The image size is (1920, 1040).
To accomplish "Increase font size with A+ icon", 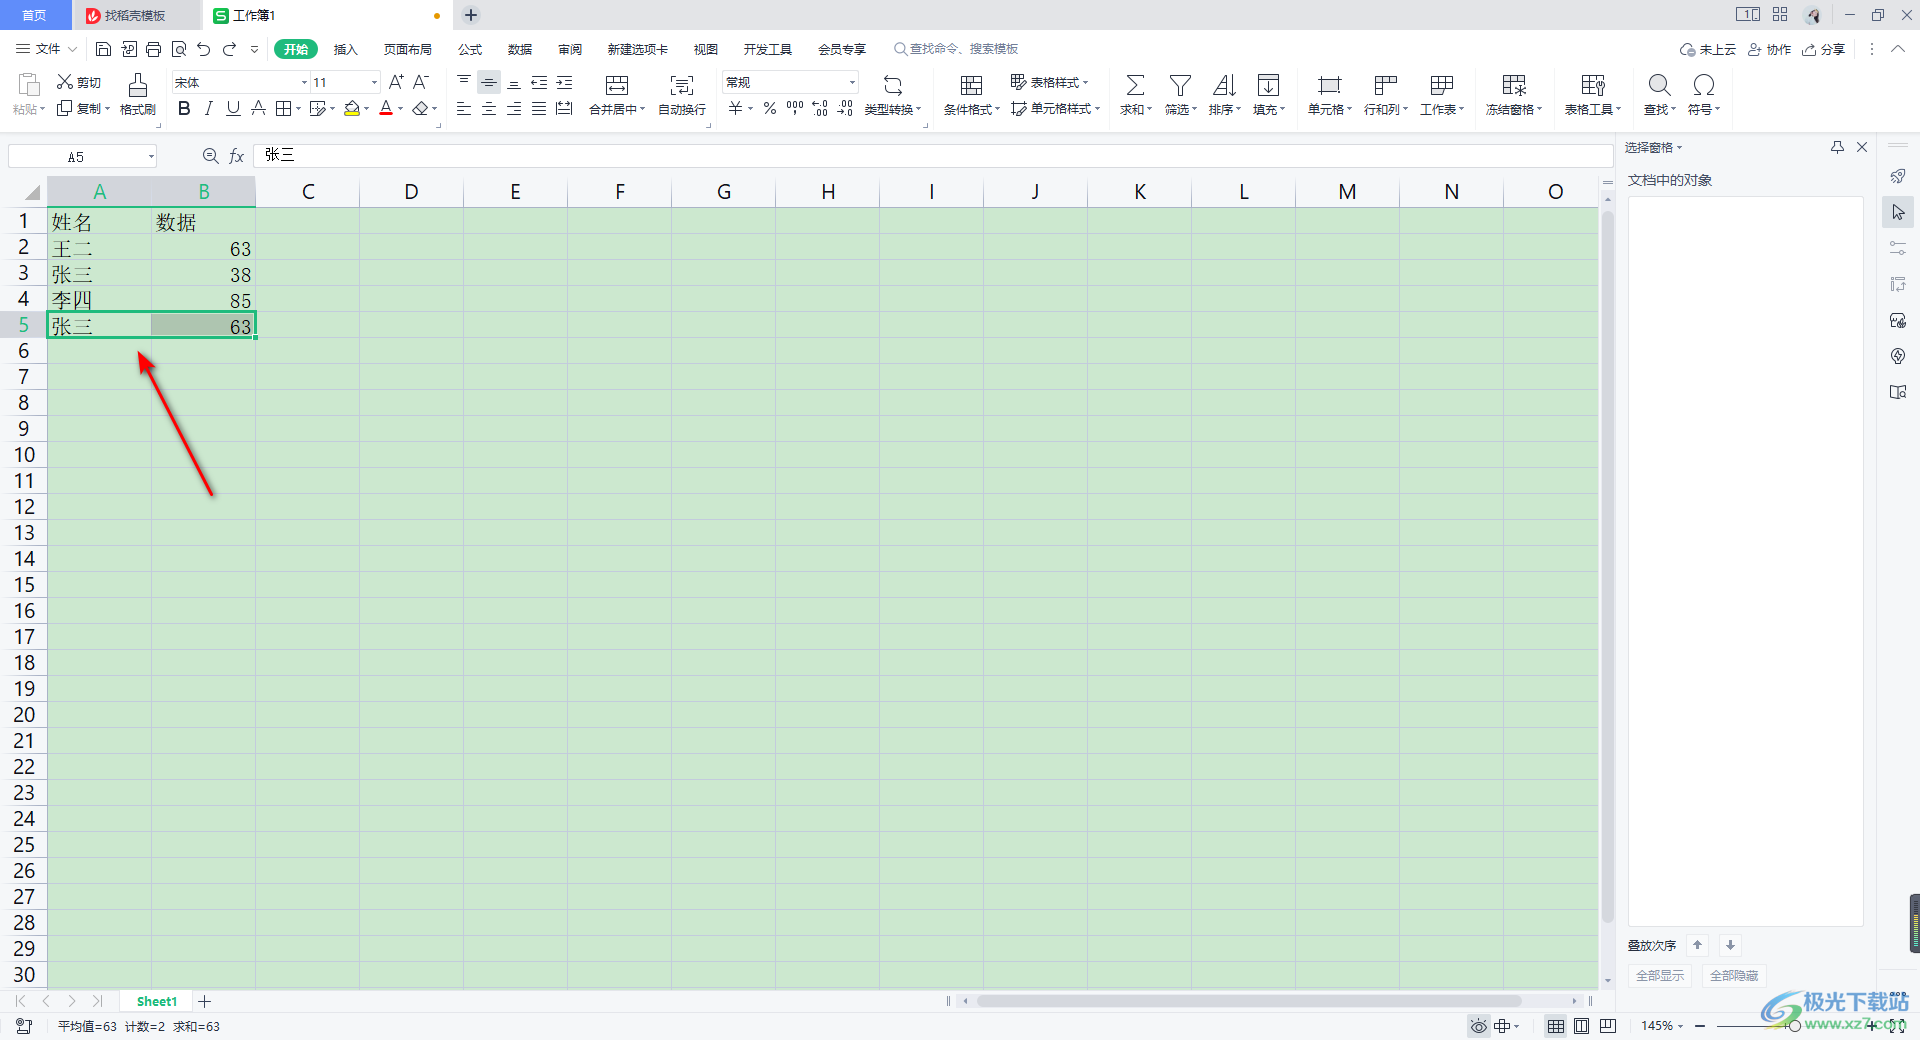I will click(x=396, y=82).
